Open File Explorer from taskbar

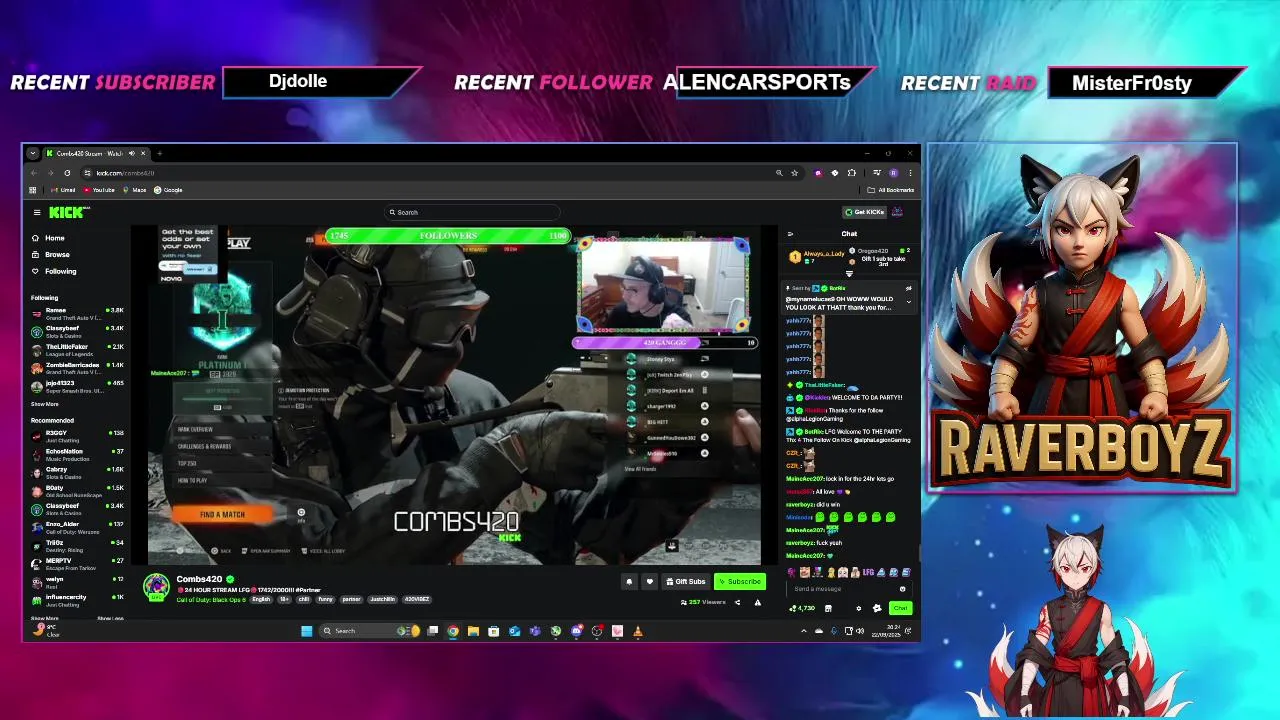473,631
